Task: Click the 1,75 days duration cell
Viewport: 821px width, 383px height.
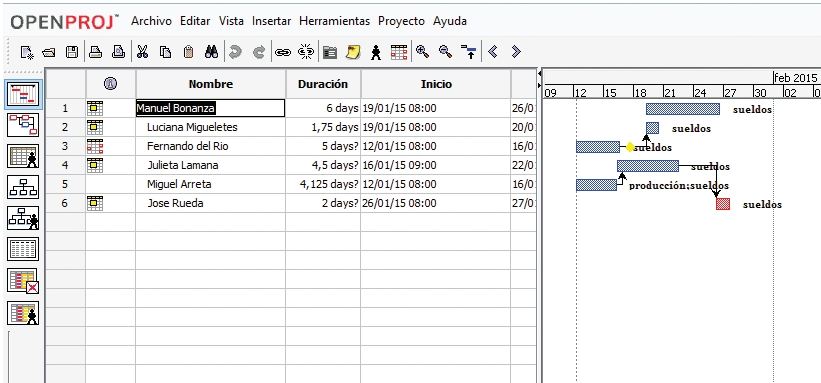Action: coord(323,127)
